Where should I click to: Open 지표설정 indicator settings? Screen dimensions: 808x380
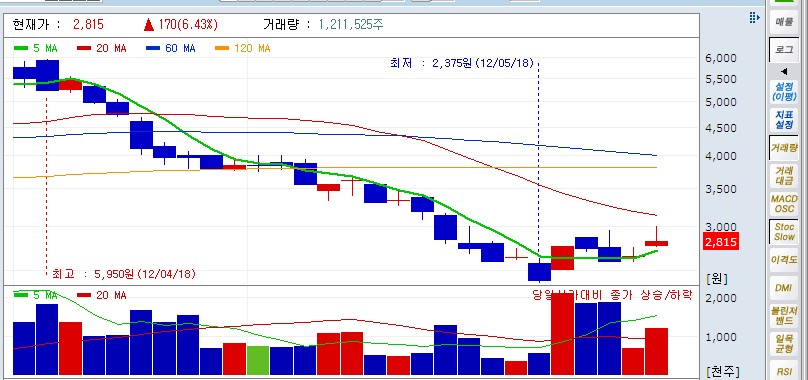point(784,120)
